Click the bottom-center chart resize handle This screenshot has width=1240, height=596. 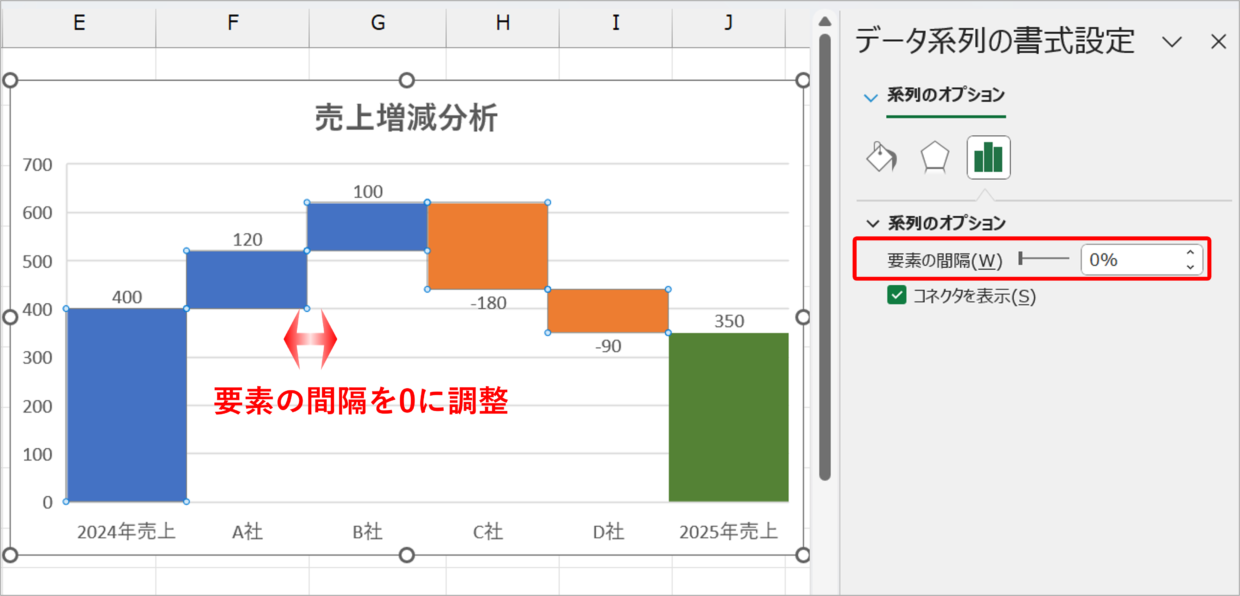(x=407, y=555)
